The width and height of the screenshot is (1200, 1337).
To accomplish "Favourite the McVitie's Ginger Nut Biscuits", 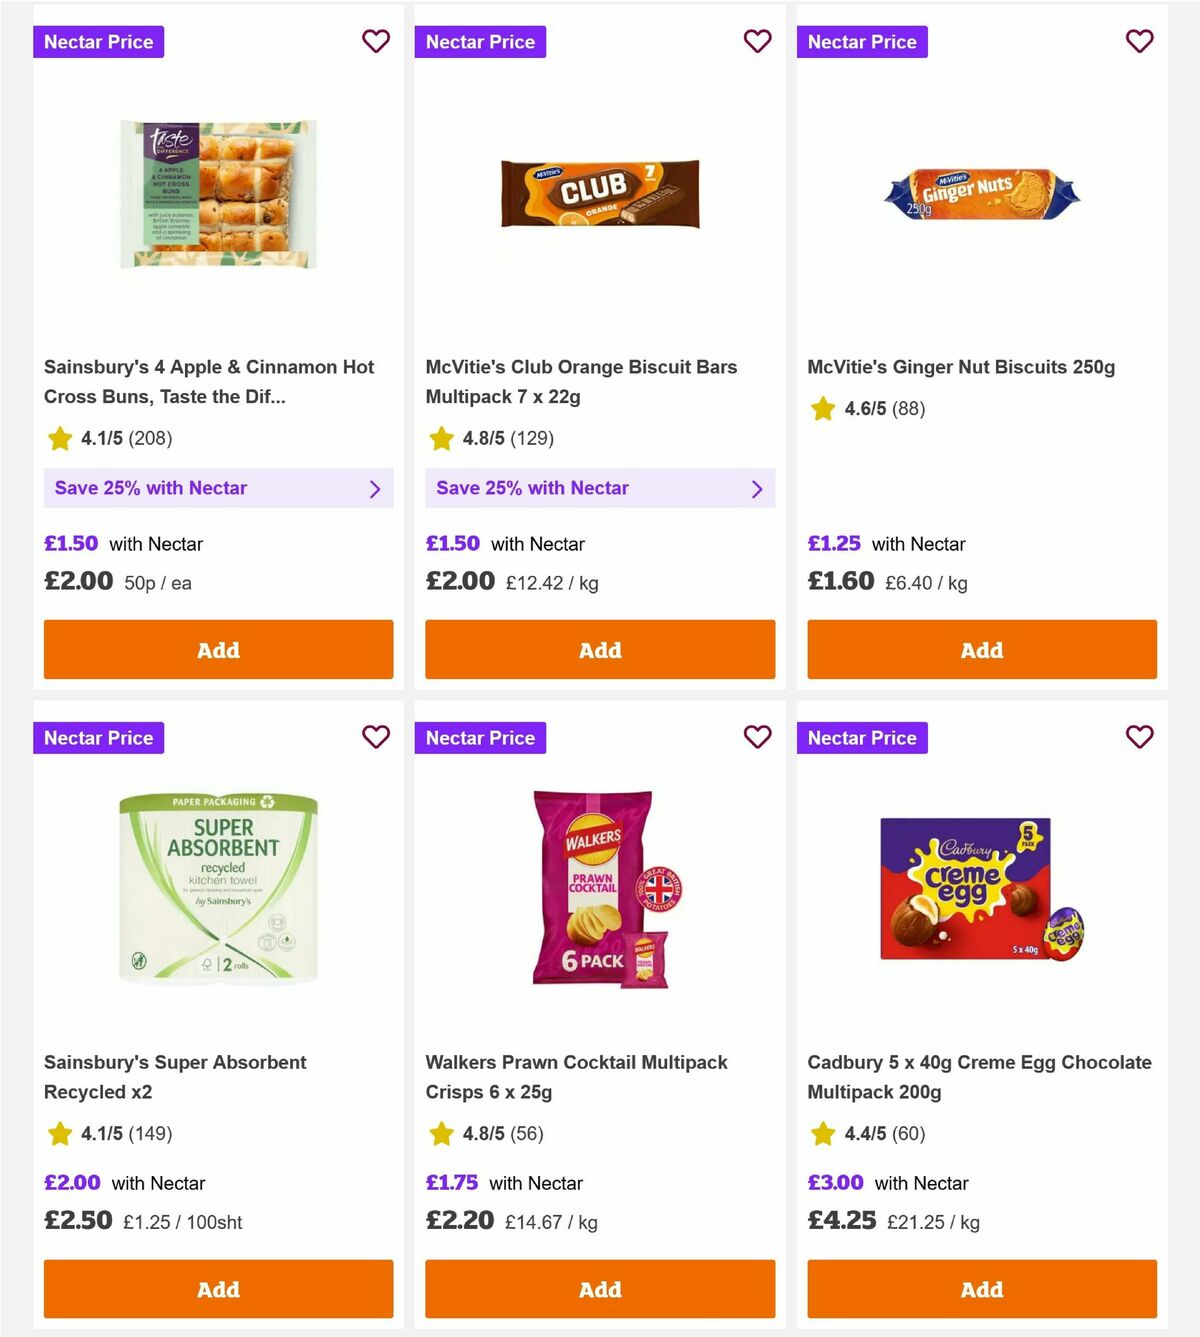I will 1139,41.
